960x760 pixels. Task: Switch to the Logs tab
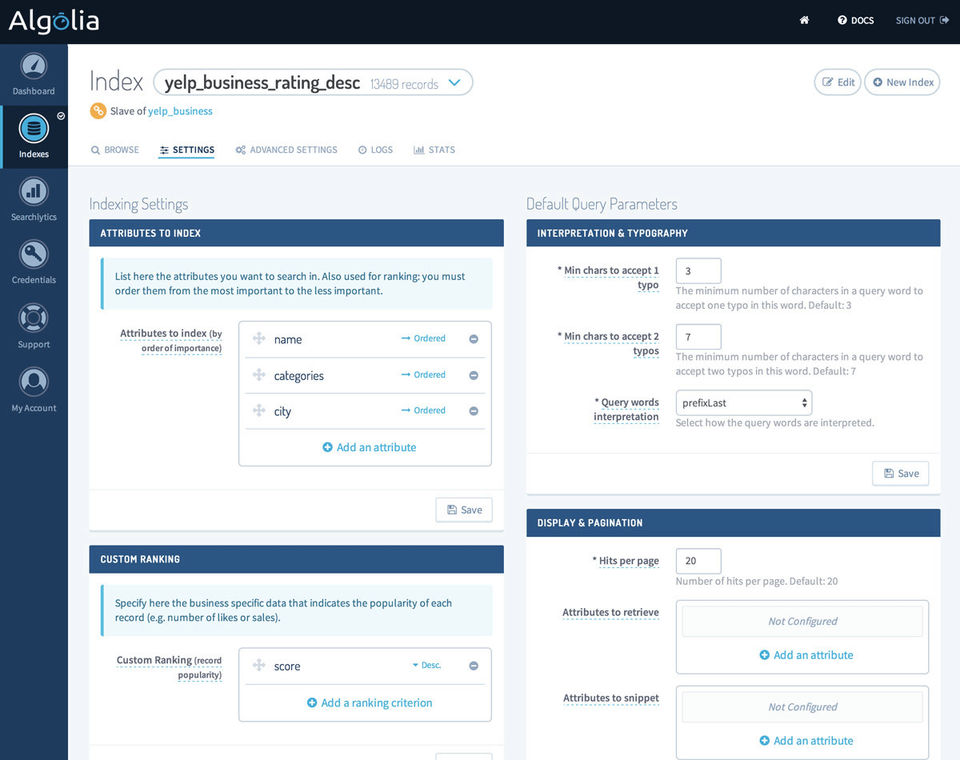pyautogui.click(x=375, y=150)
